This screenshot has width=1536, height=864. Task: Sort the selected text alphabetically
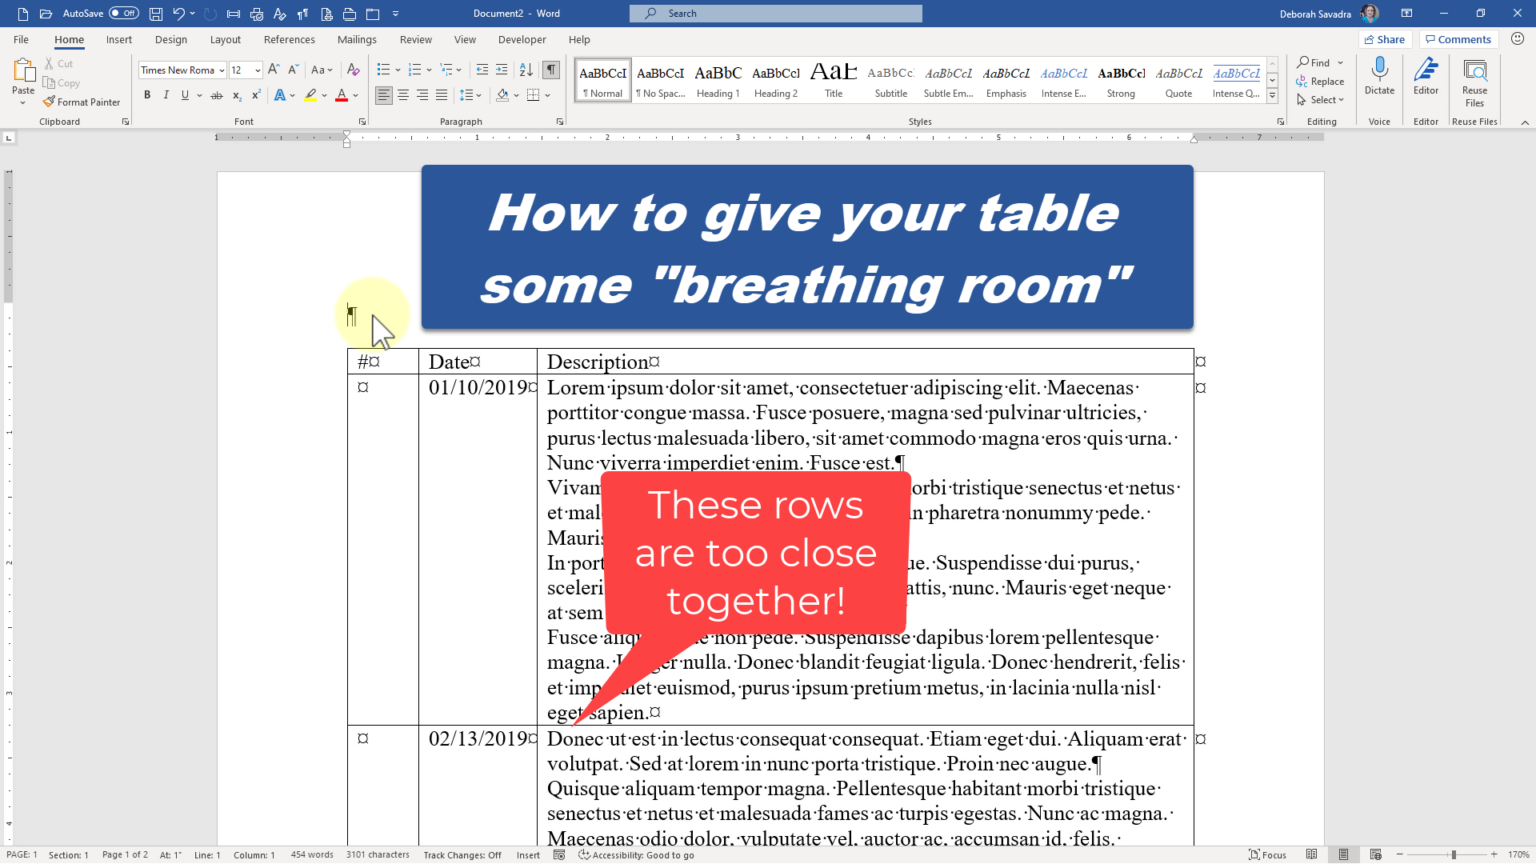pos(526,69)
